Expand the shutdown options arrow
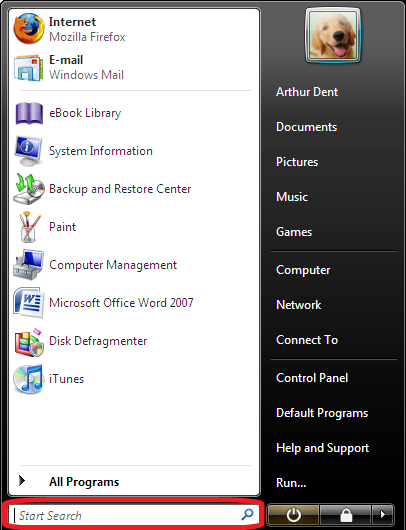This screenshot has width=406, height=530. 383,515
